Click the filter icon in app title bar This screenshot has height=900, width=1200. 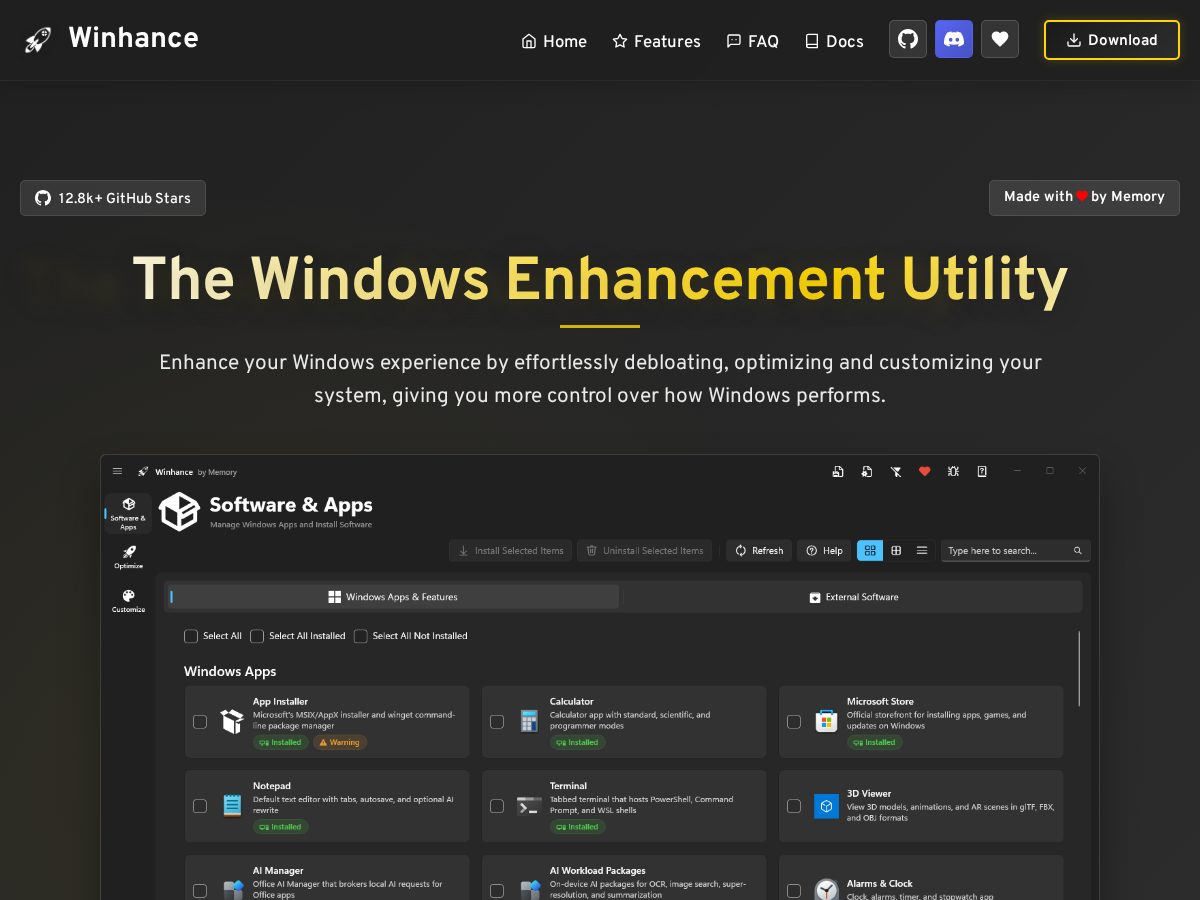tap(896, 471)
